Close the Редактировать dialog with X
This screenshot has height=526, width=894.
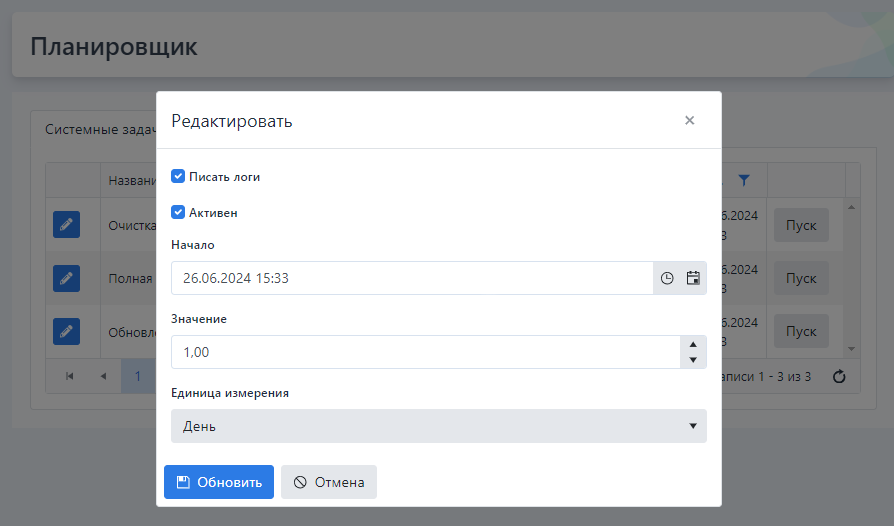coord(689,120)
